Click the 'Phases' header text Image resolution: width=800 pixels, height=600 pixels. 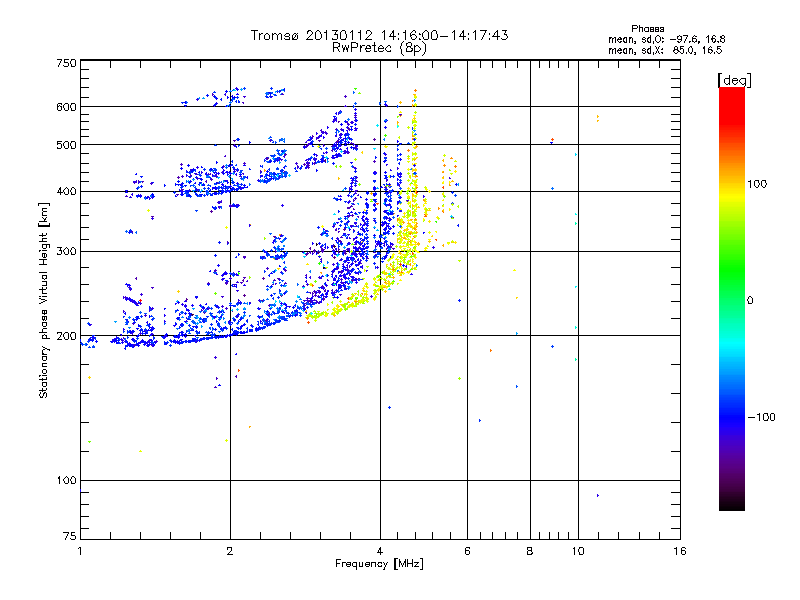647,29
